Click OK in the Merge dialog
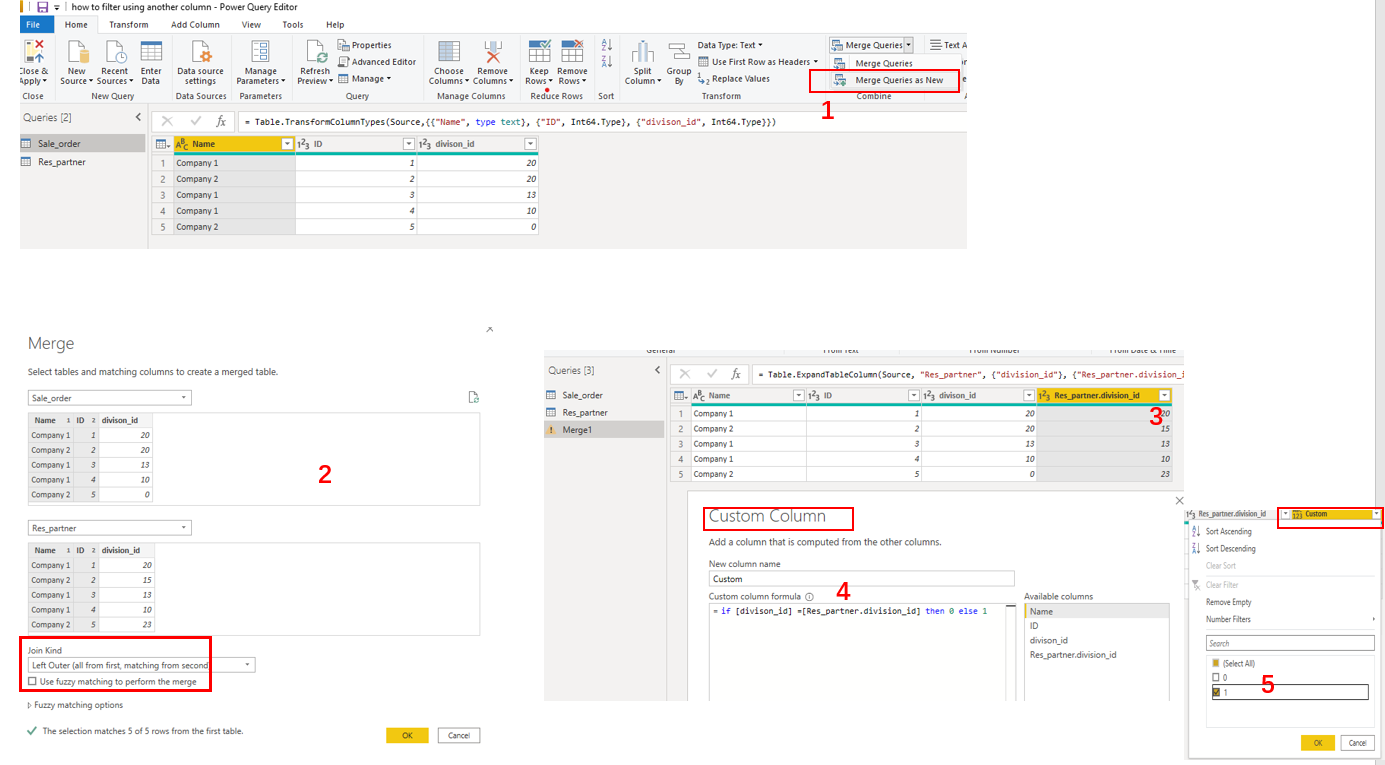The width and height of the screenshot is (1385, 765). pyautogui.click(x=407, y=735)
